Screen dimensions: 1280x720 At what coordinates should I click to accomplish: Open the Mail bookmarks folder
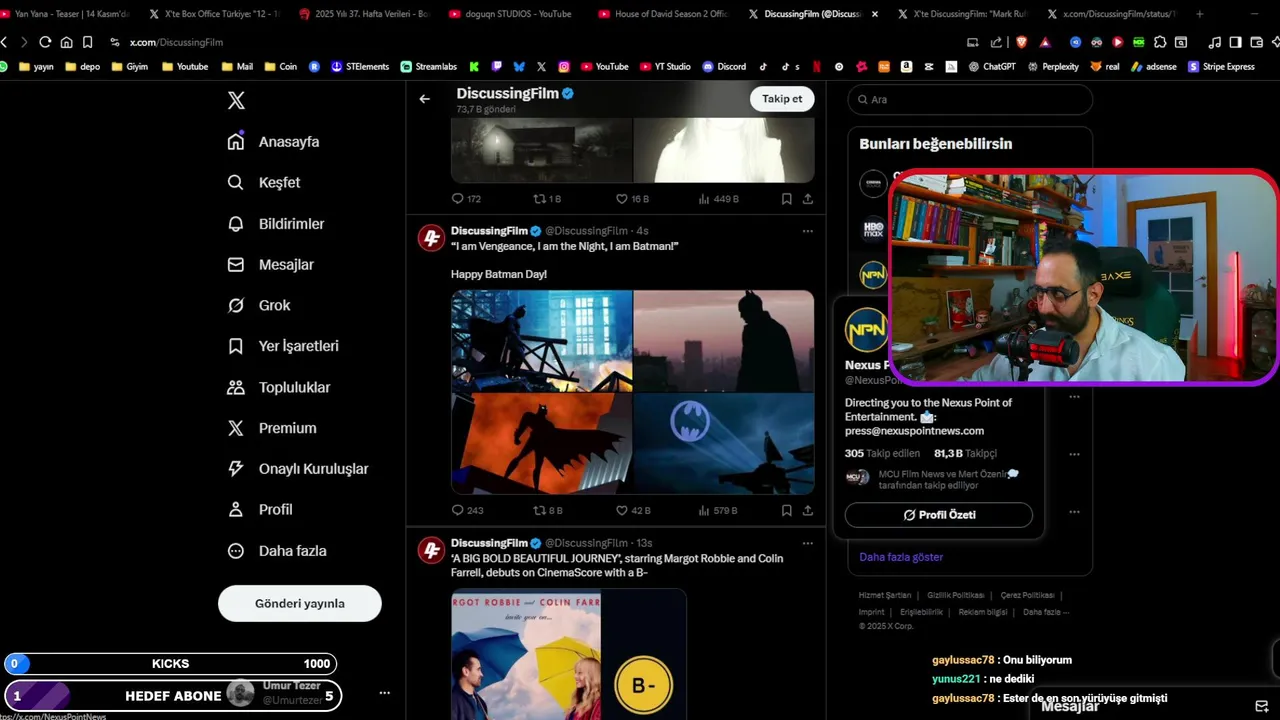coord(237,67)
